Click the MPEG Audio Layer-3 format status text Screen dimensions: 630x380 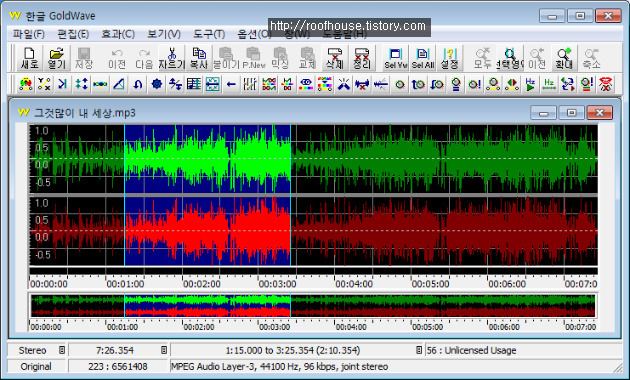[279, 366]
